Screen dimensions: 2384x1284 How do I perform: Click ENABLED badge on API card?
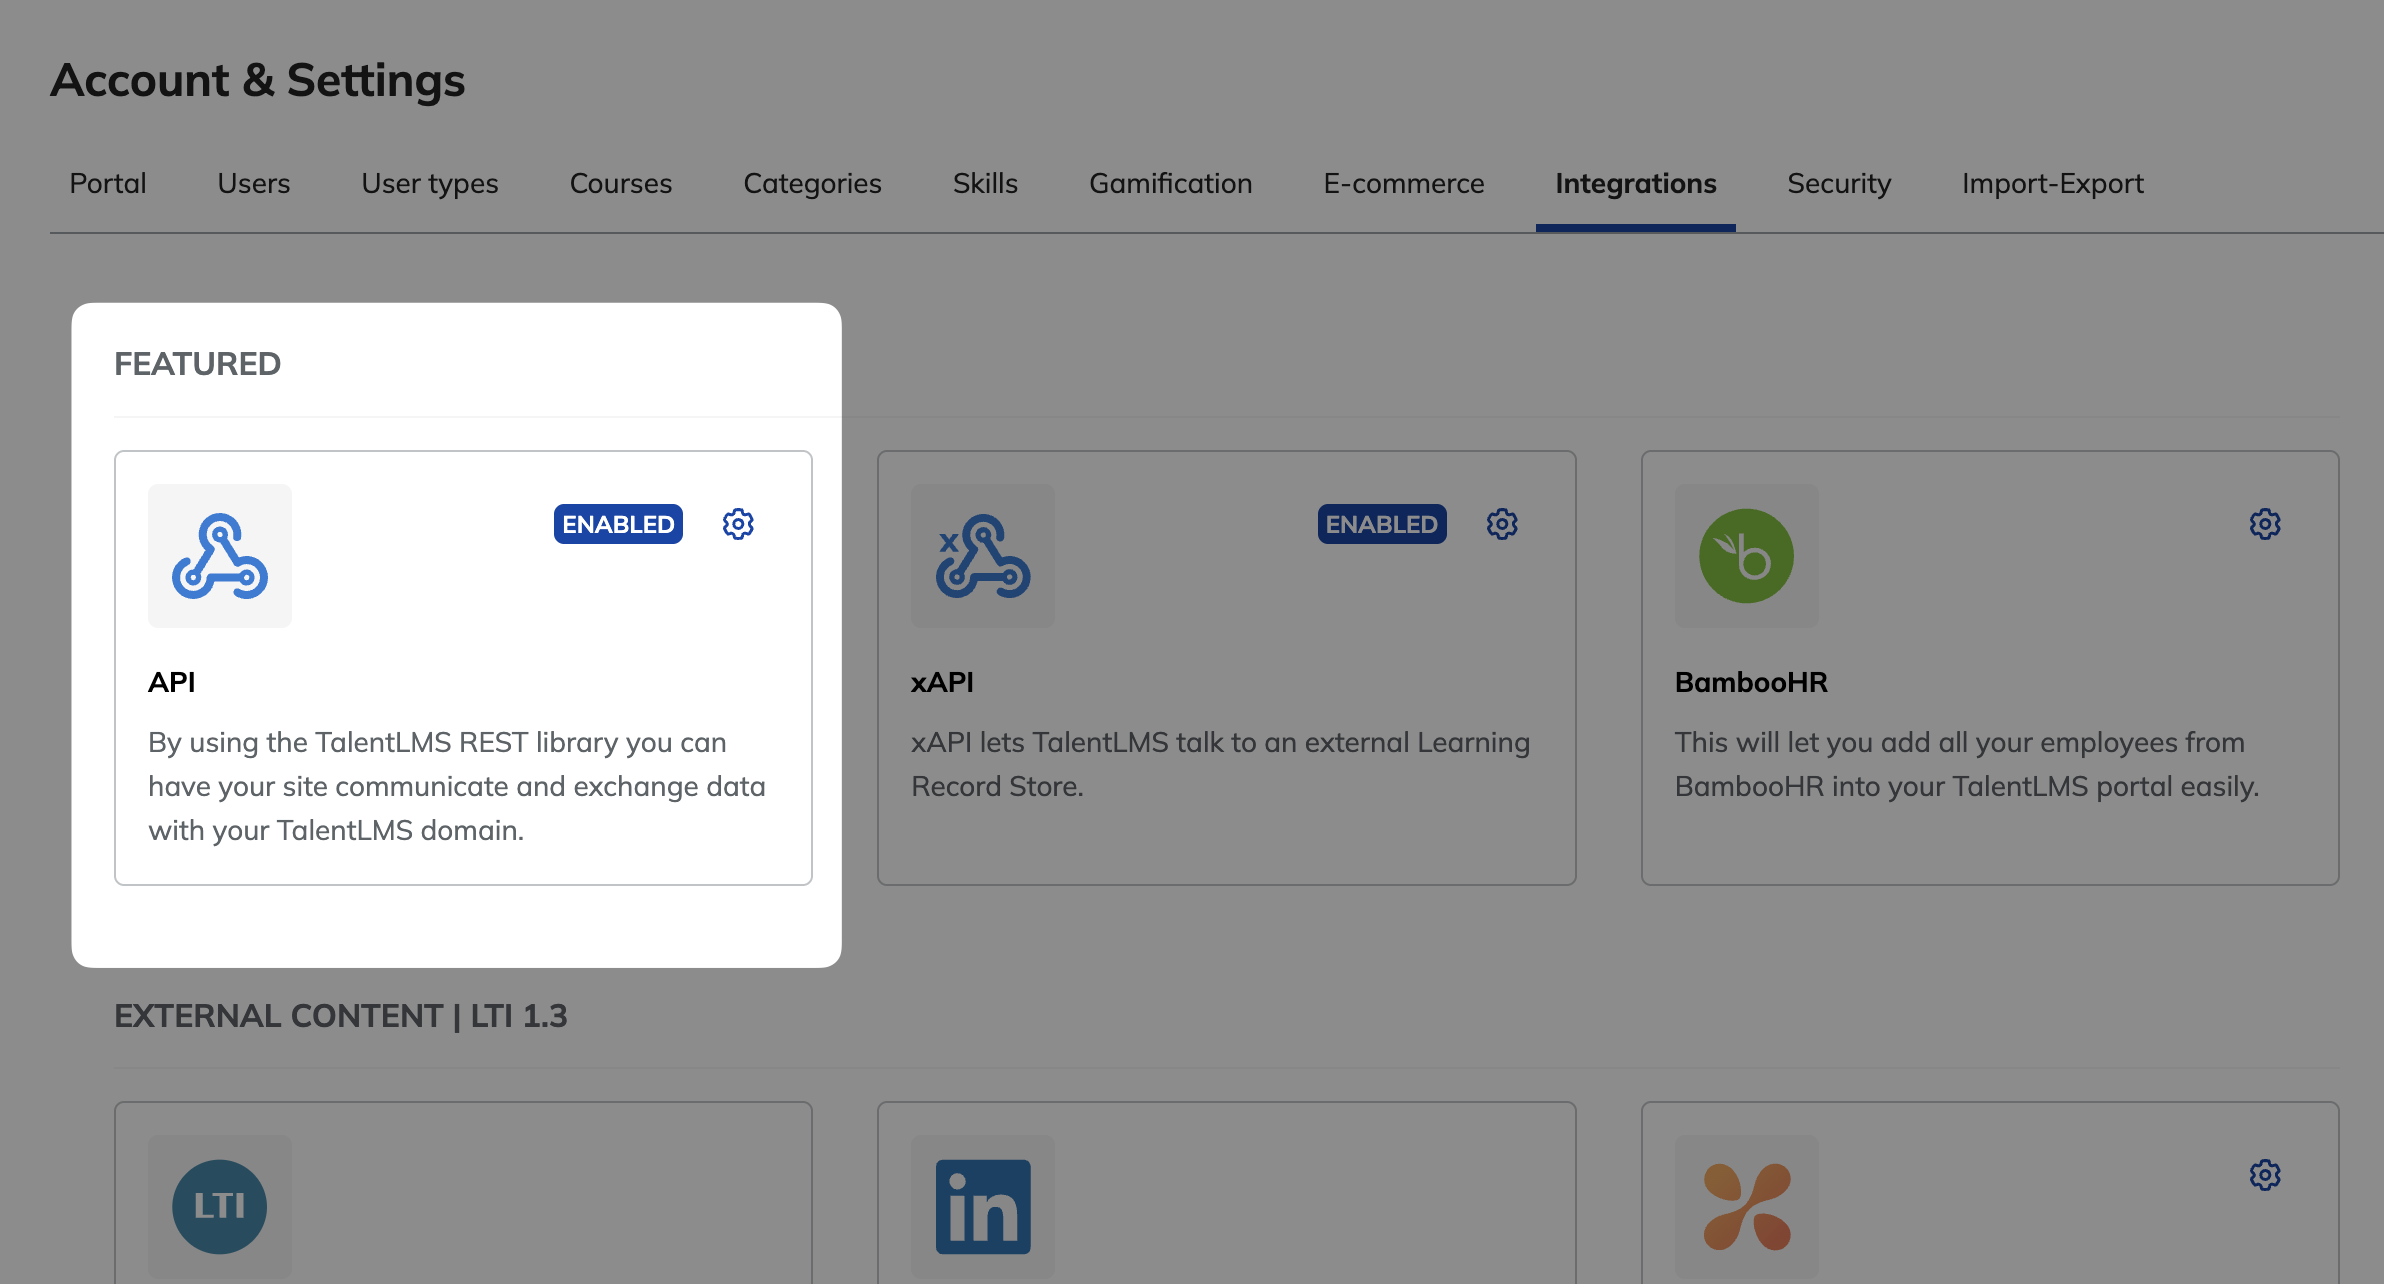coord(618,524)
